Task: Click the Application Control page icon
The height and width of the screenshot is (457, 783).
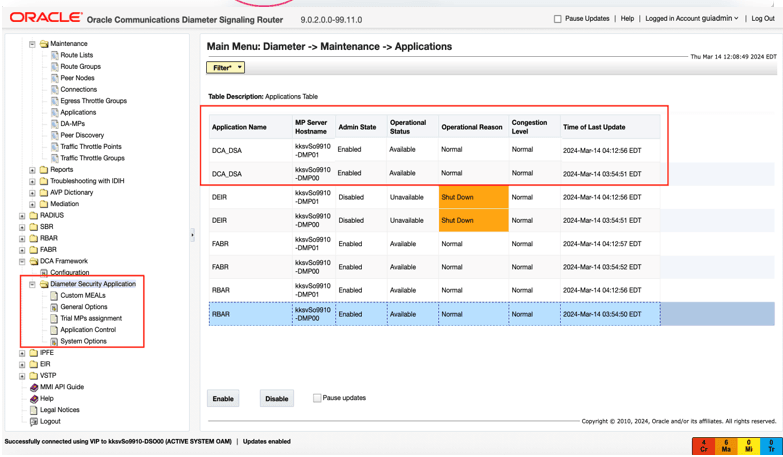Action: tap(54, 330)
